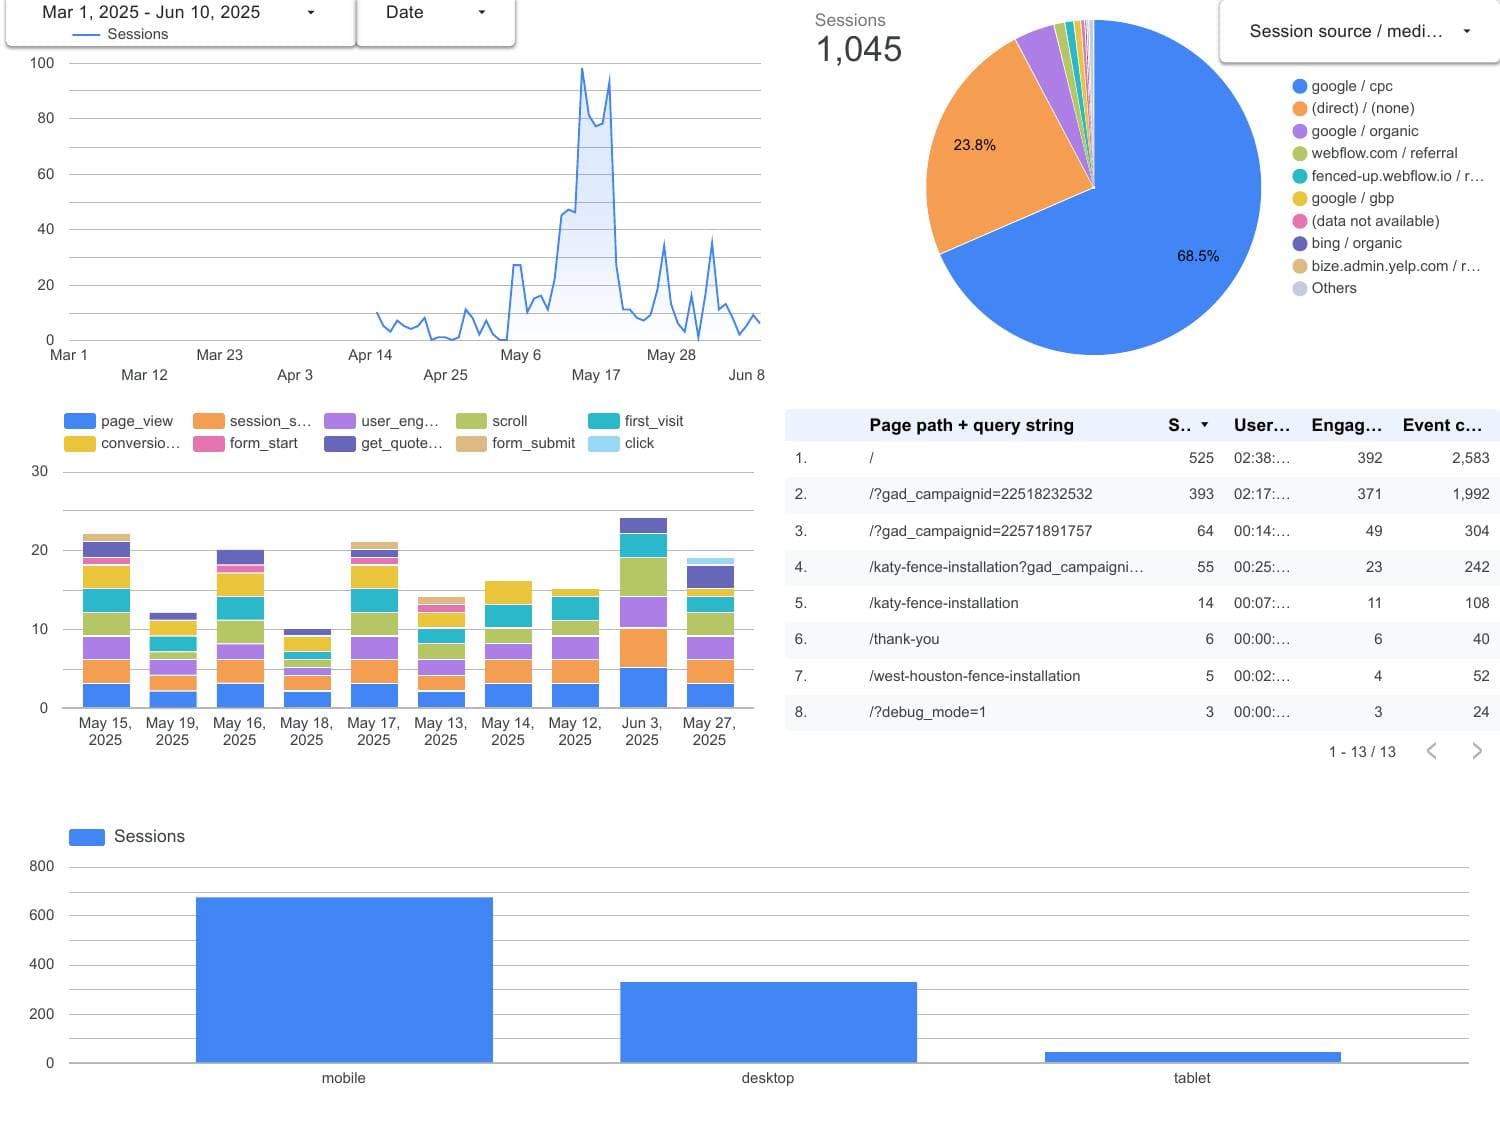Click the form_submit legend icon
This screenshot has width=1500, height=1126.
point(471,443)
